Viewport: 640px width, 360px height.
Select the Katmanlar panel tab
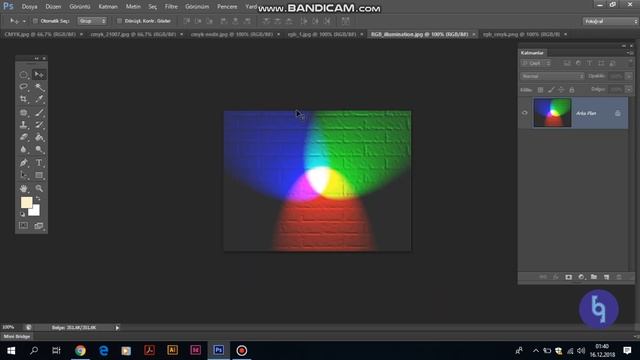[532, 53]
